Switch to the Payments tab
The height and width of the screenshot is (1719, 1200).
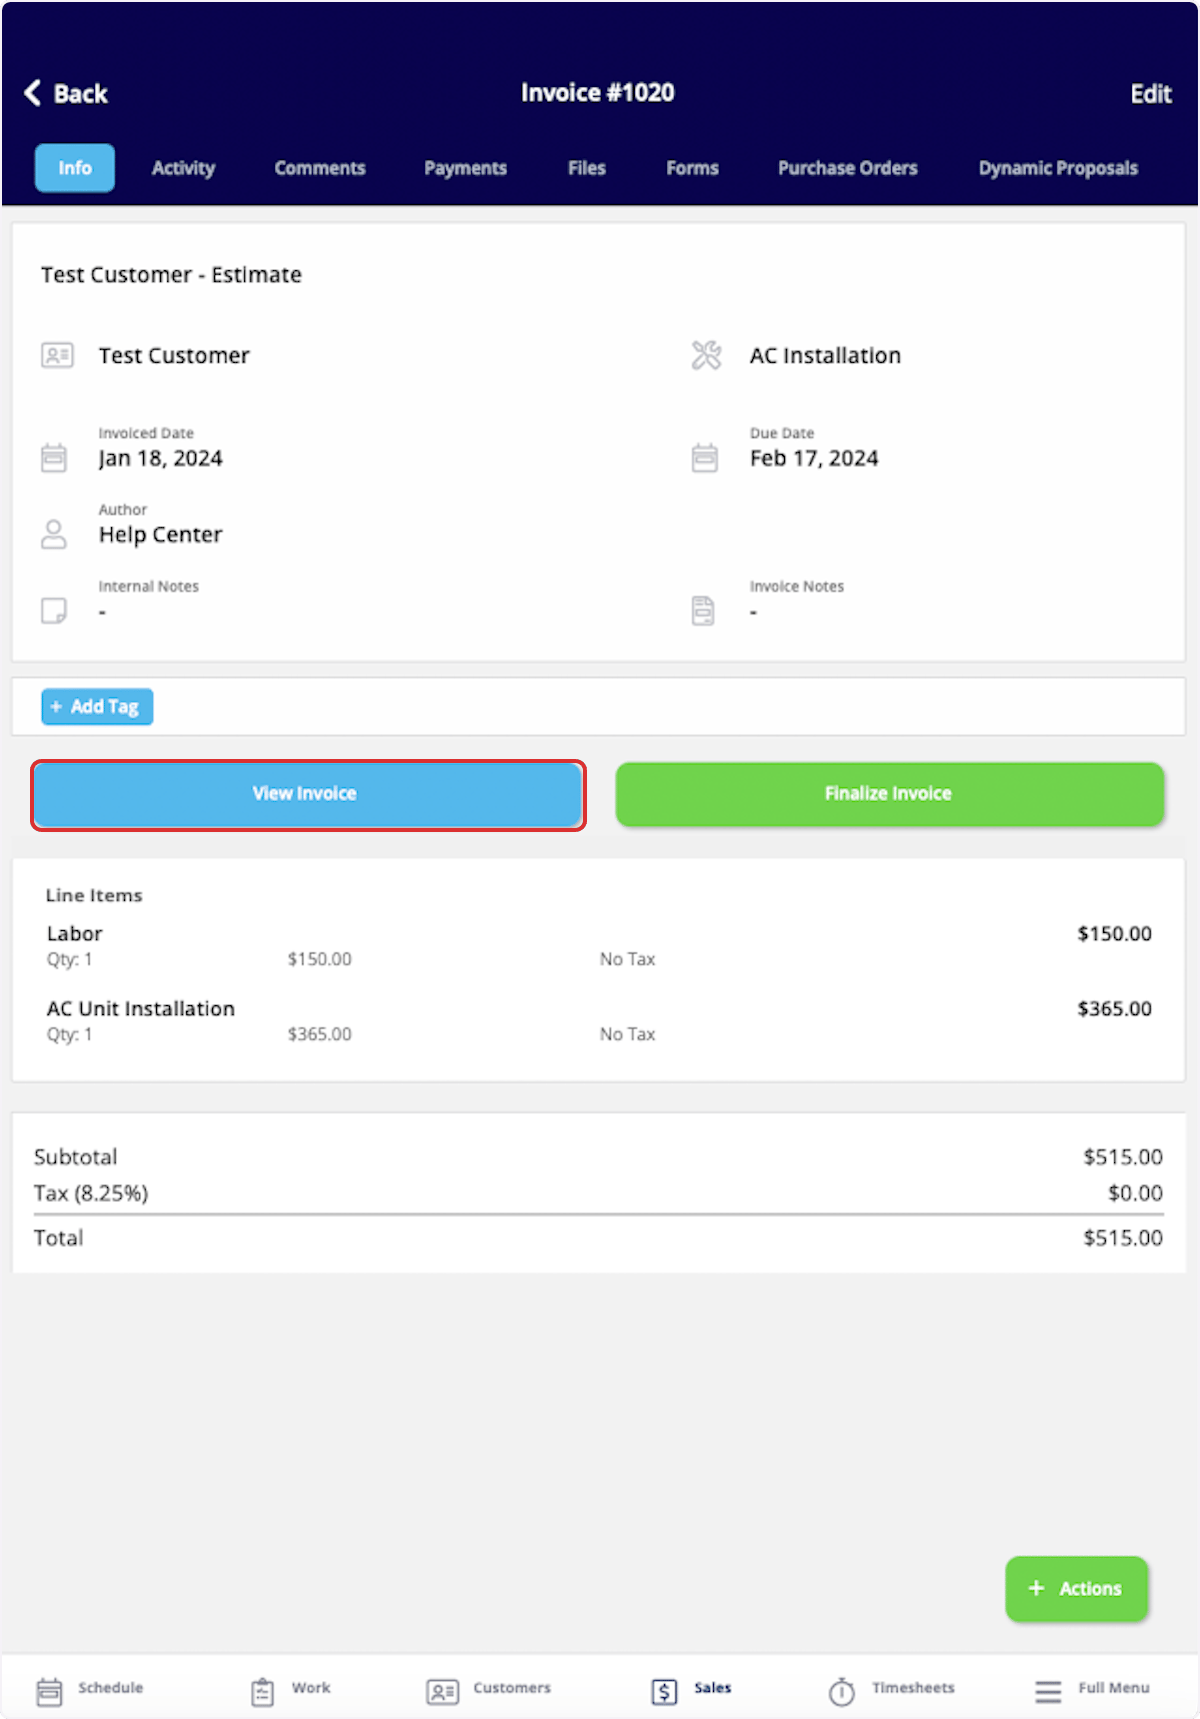(x=465, y=168)
